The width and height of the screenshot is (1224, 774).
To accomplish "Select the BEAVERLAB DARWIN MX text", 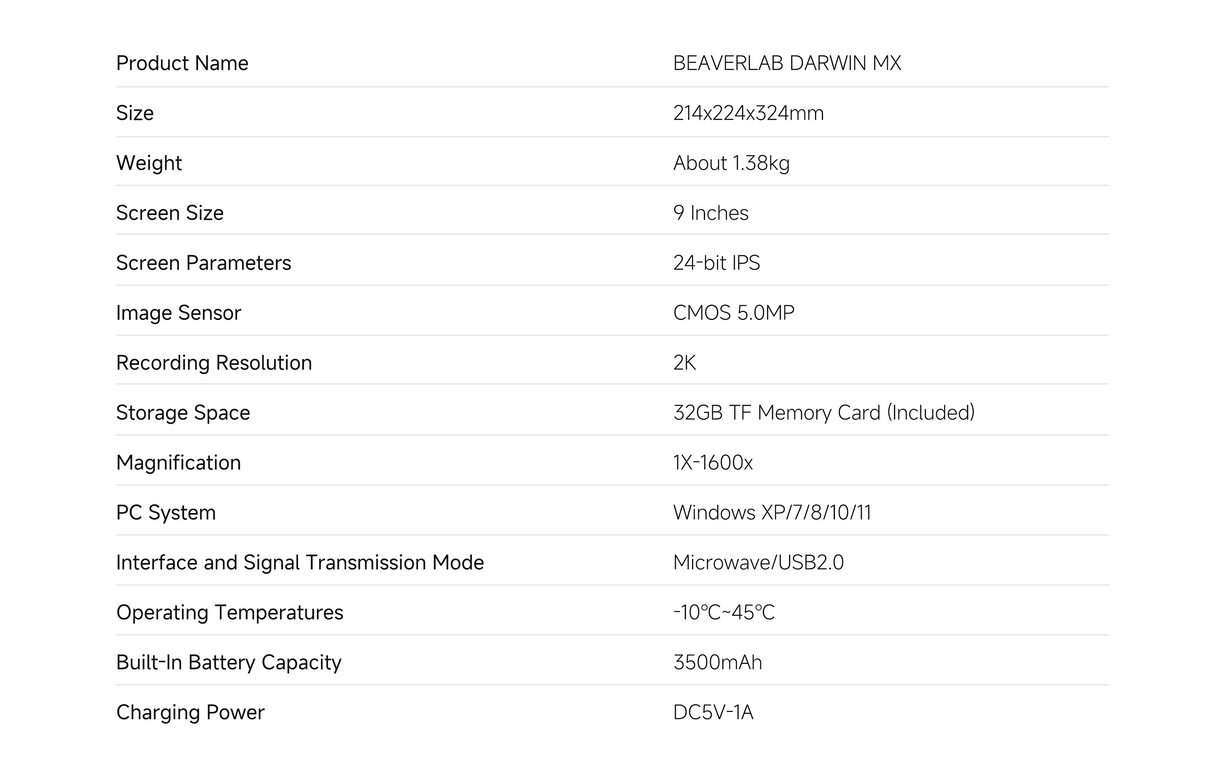I will click(x=787, y=63).
